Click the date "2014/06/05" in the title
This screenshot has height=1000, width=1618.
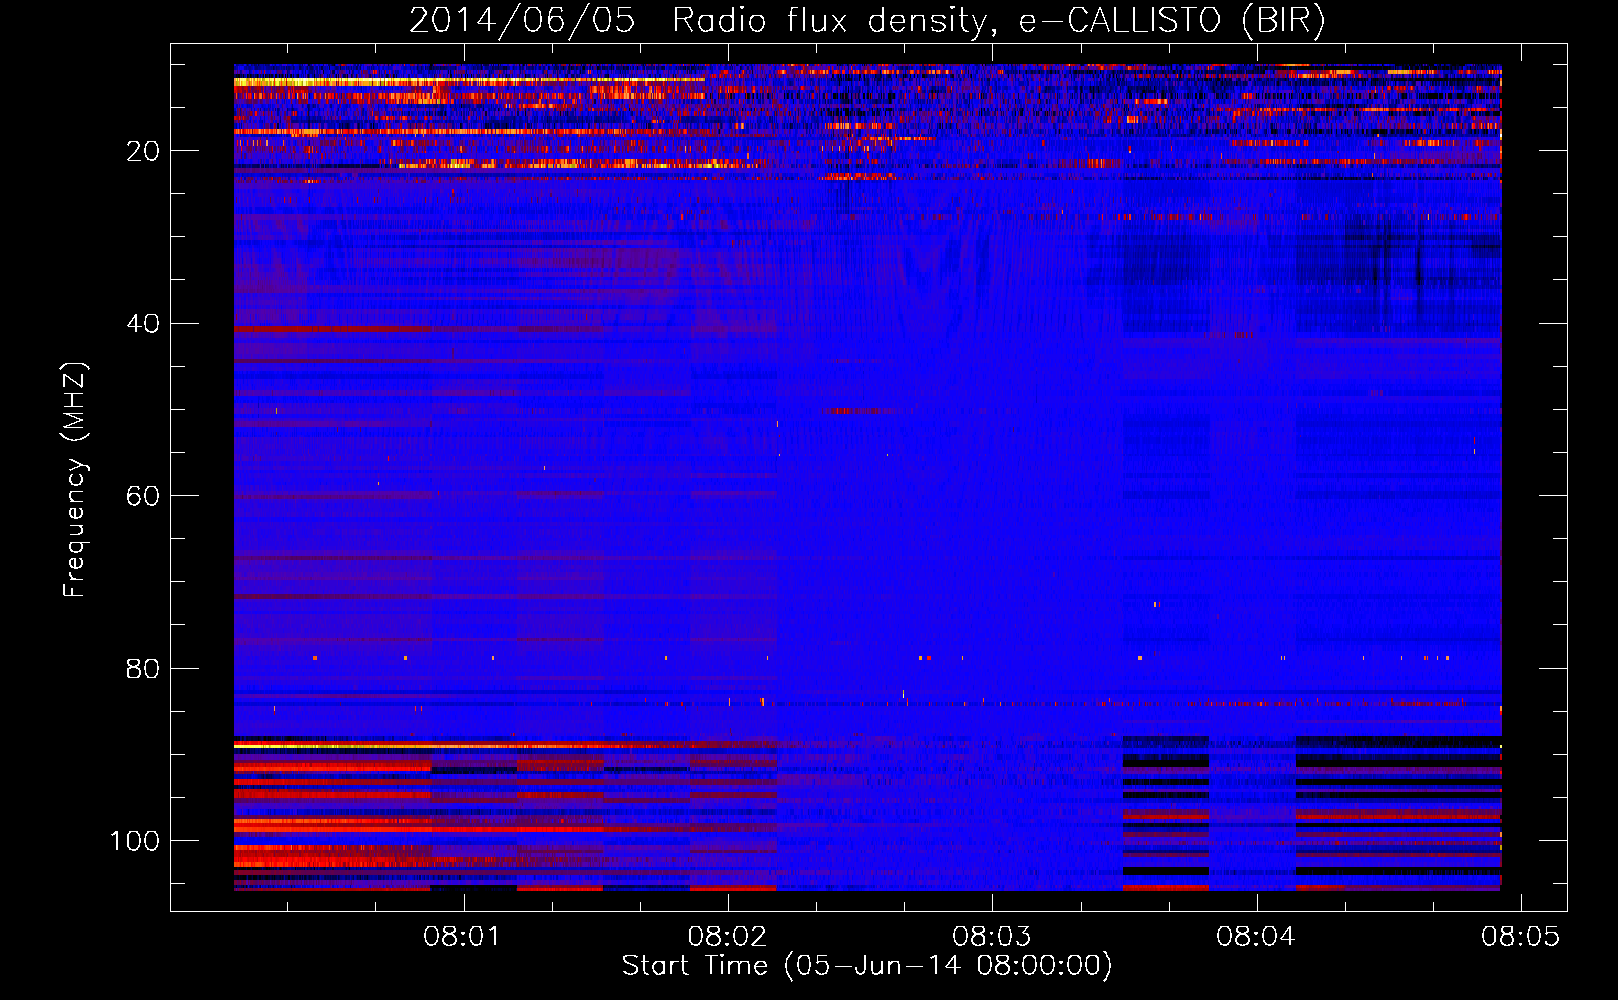[522, 20]
